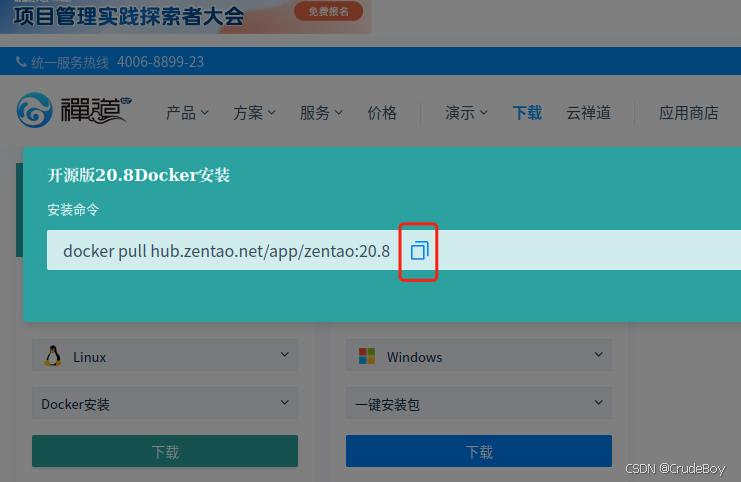This screenshot has width=741, height=482.
Task: Expand the Windows platform dropdown
Action: [479, 355]
